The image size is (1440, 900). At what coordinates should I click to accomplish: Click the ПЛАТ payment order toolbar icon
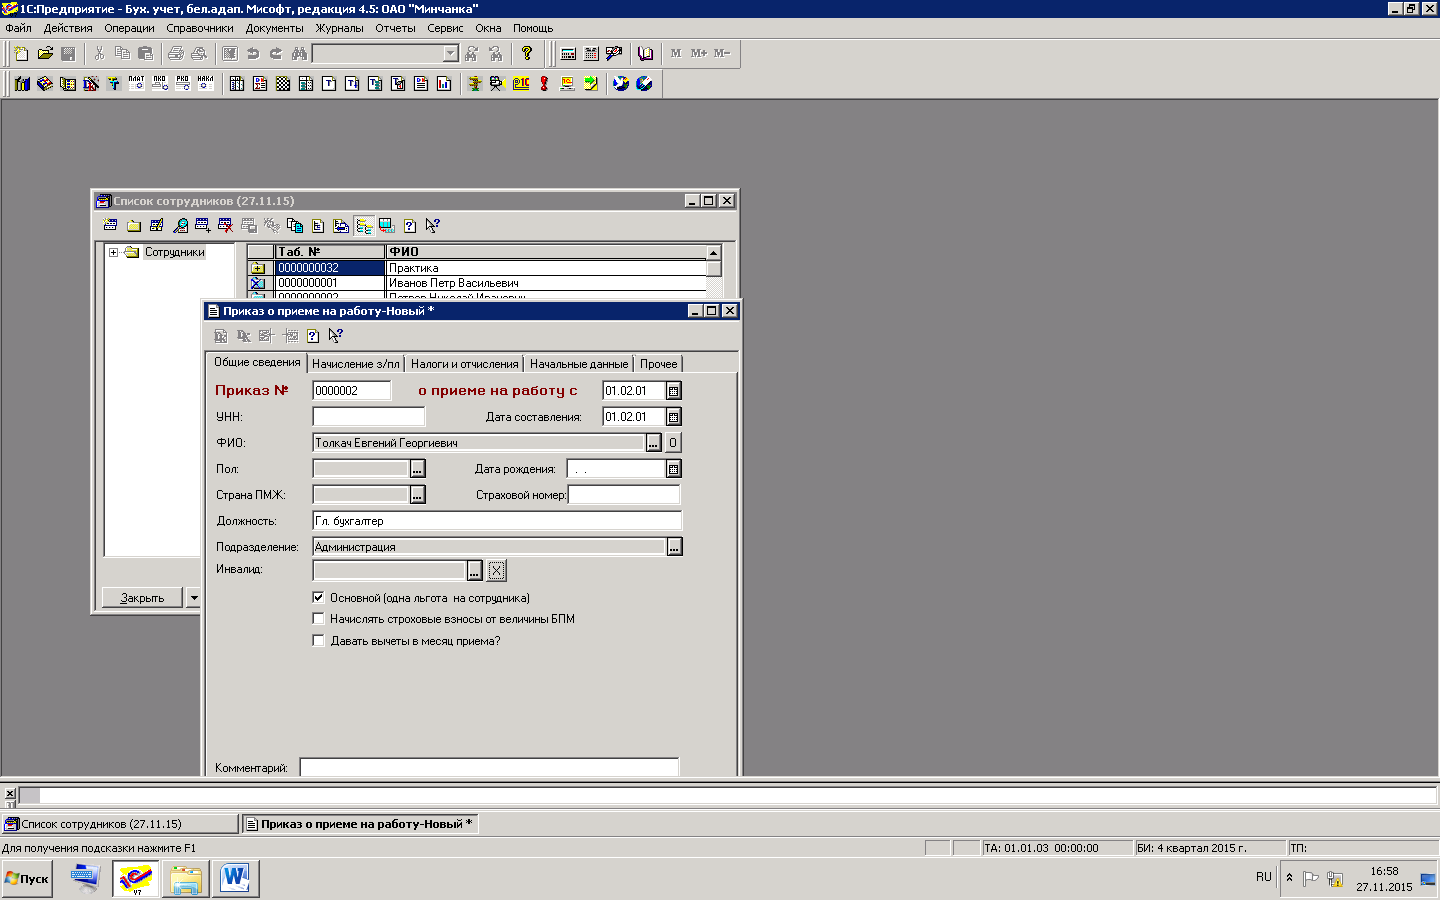[136, 84]
